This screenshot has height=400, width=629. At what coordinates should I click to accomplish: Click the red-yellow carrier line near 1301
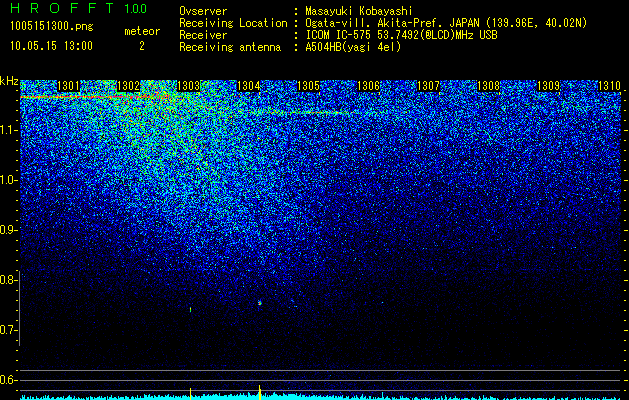[x=94, y=97]
